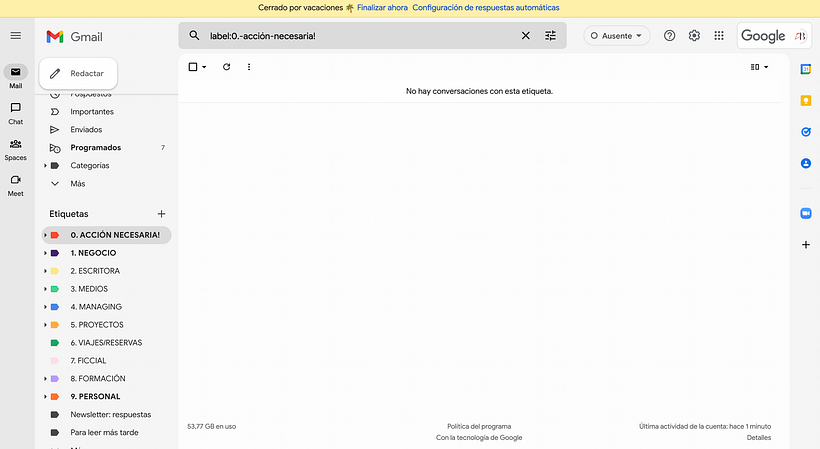
Task: Expand the 8. FORMACIÓN label
Action: (45, 378)
